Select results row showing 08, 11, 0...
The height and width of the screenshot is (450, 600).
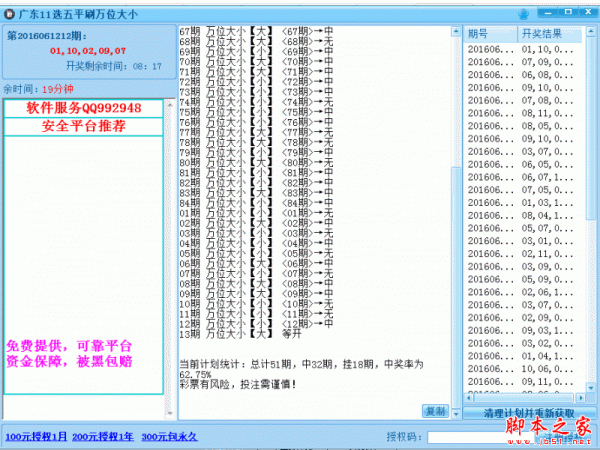coord(524,113)
